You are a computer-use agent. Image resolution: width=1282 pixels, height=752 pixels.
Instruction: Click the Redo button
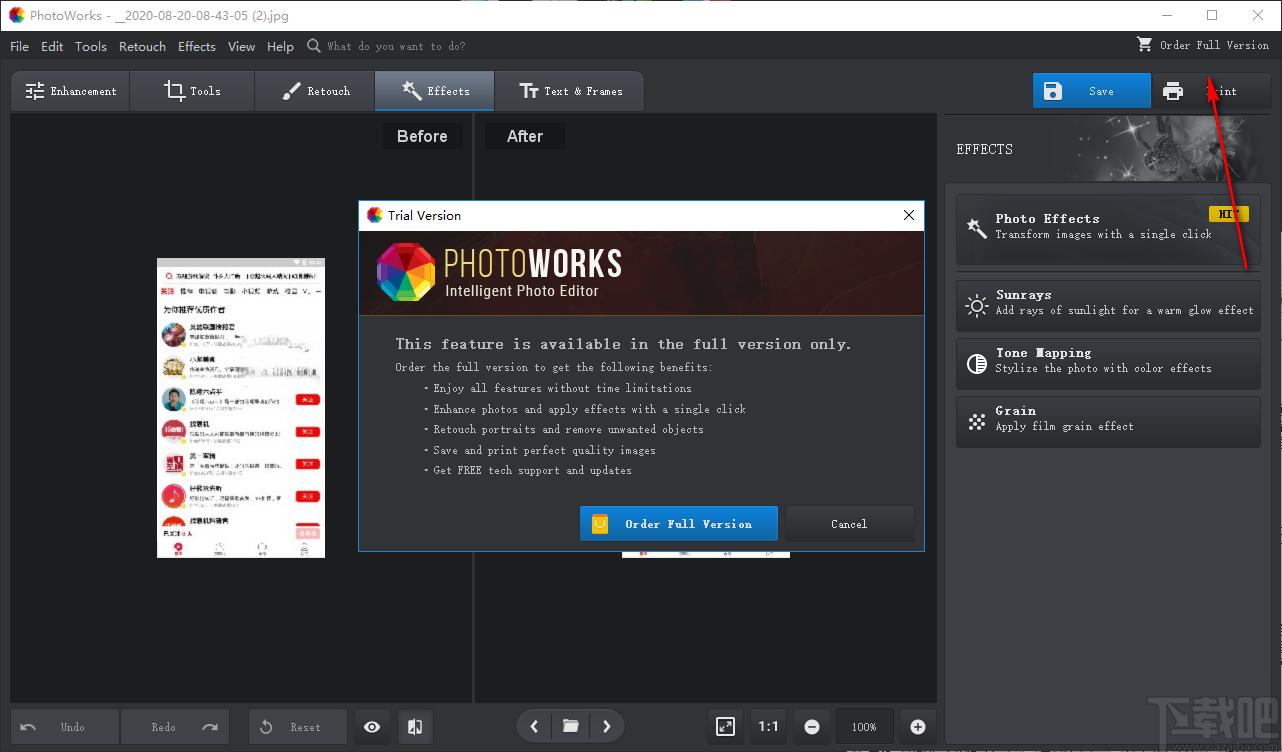coord(175,727)
